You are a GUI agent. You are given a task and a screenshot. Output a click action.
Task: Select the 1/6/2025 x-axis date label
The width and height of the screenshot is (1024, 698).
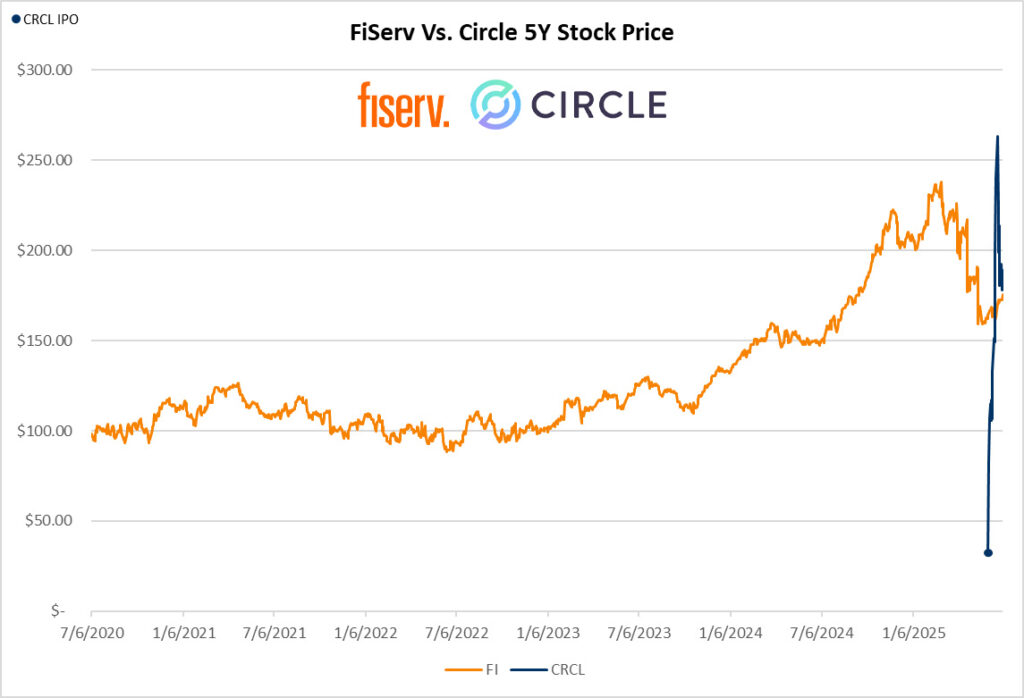point(912,633)
